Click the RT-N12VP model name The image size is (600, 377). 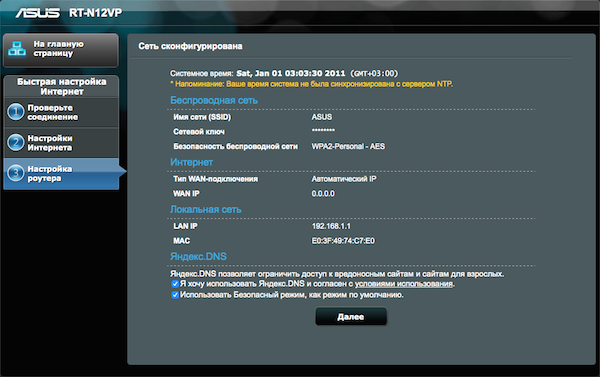point(96,13)
